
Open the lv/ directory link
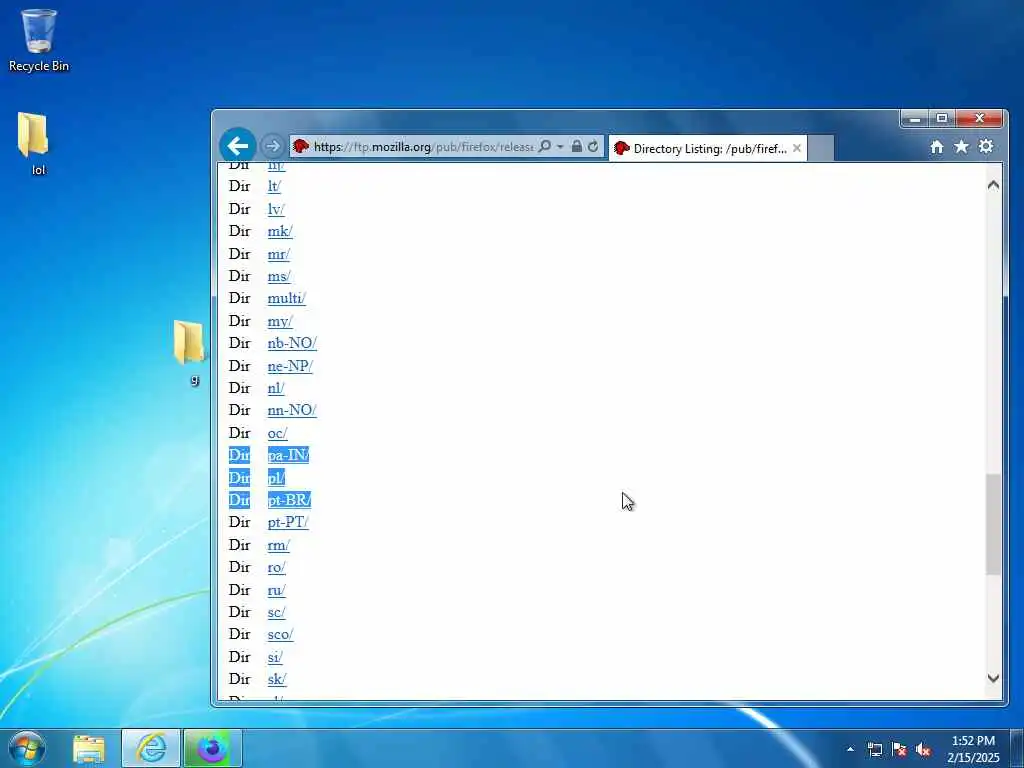(276, 209)
